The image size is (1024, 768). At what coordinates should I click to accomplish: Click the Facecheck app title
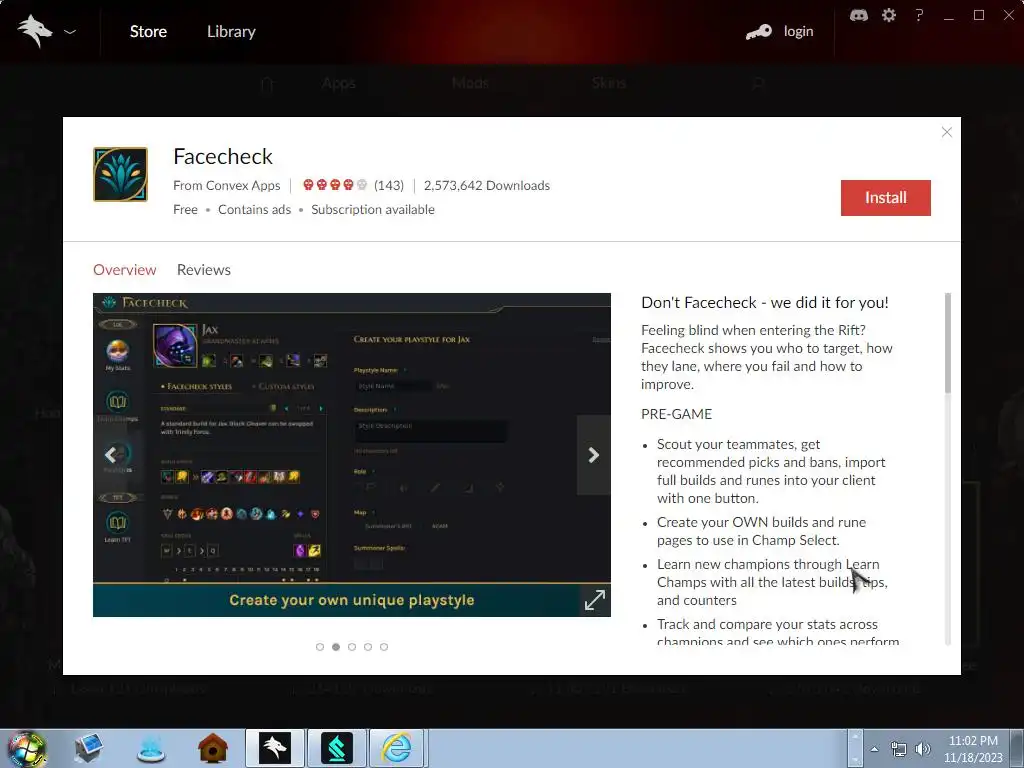point(223,157)
